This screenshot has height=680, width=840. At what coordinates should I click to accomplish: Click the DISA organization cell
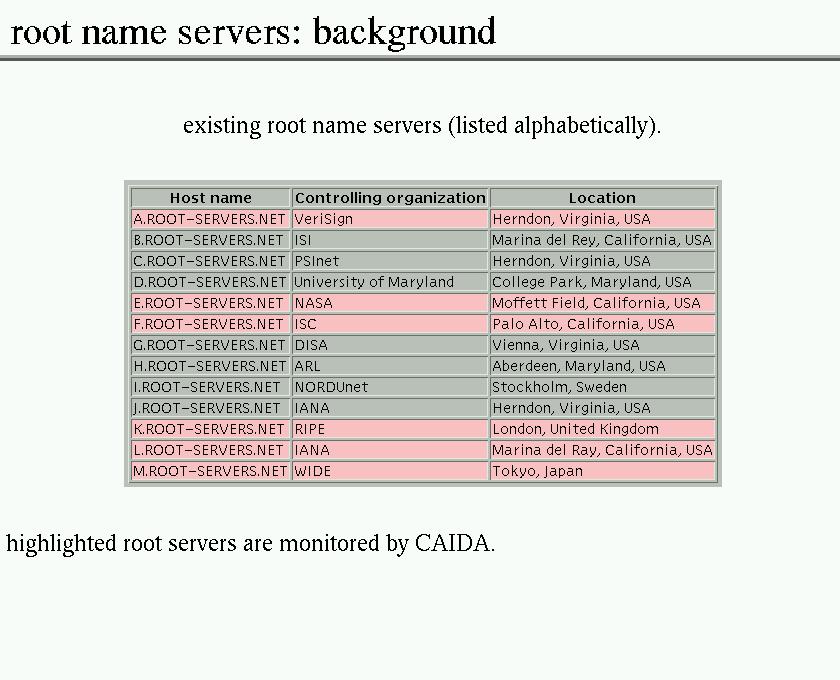tap(390, 345)
